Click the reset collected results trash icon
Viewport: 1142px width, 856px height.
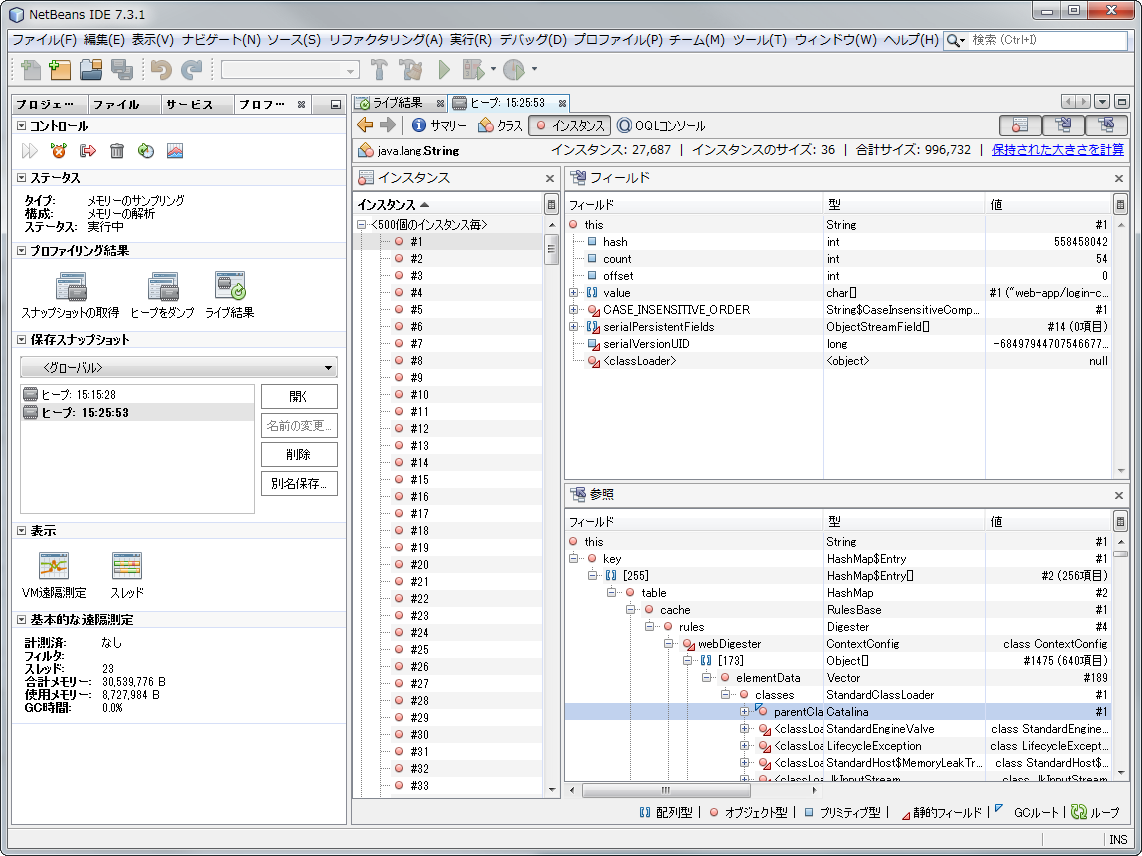[117, 151]
